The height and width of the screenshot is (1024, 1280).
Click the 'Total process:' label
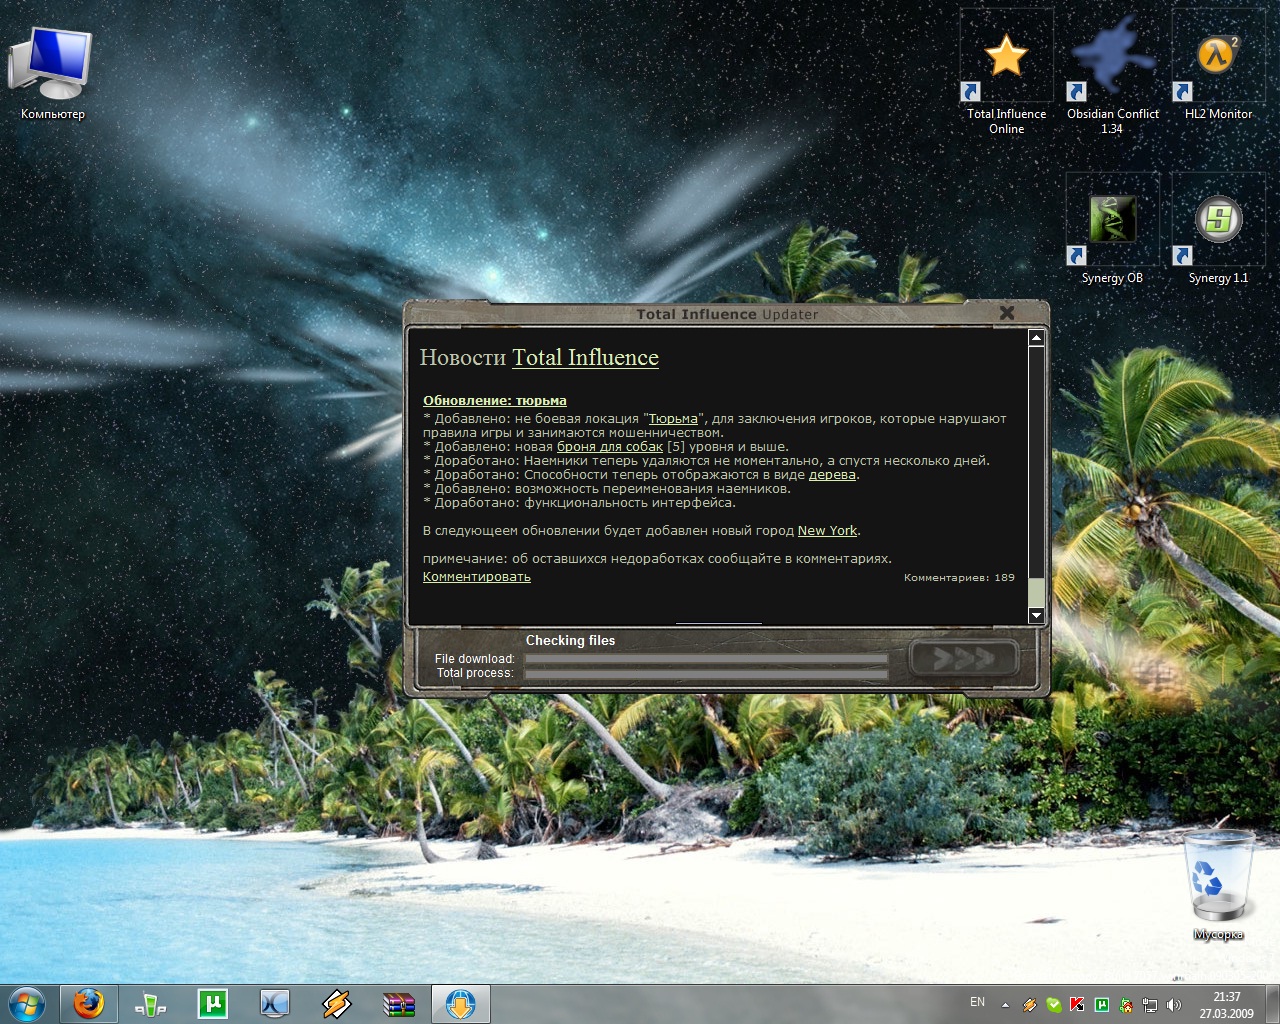pos(475,673)
